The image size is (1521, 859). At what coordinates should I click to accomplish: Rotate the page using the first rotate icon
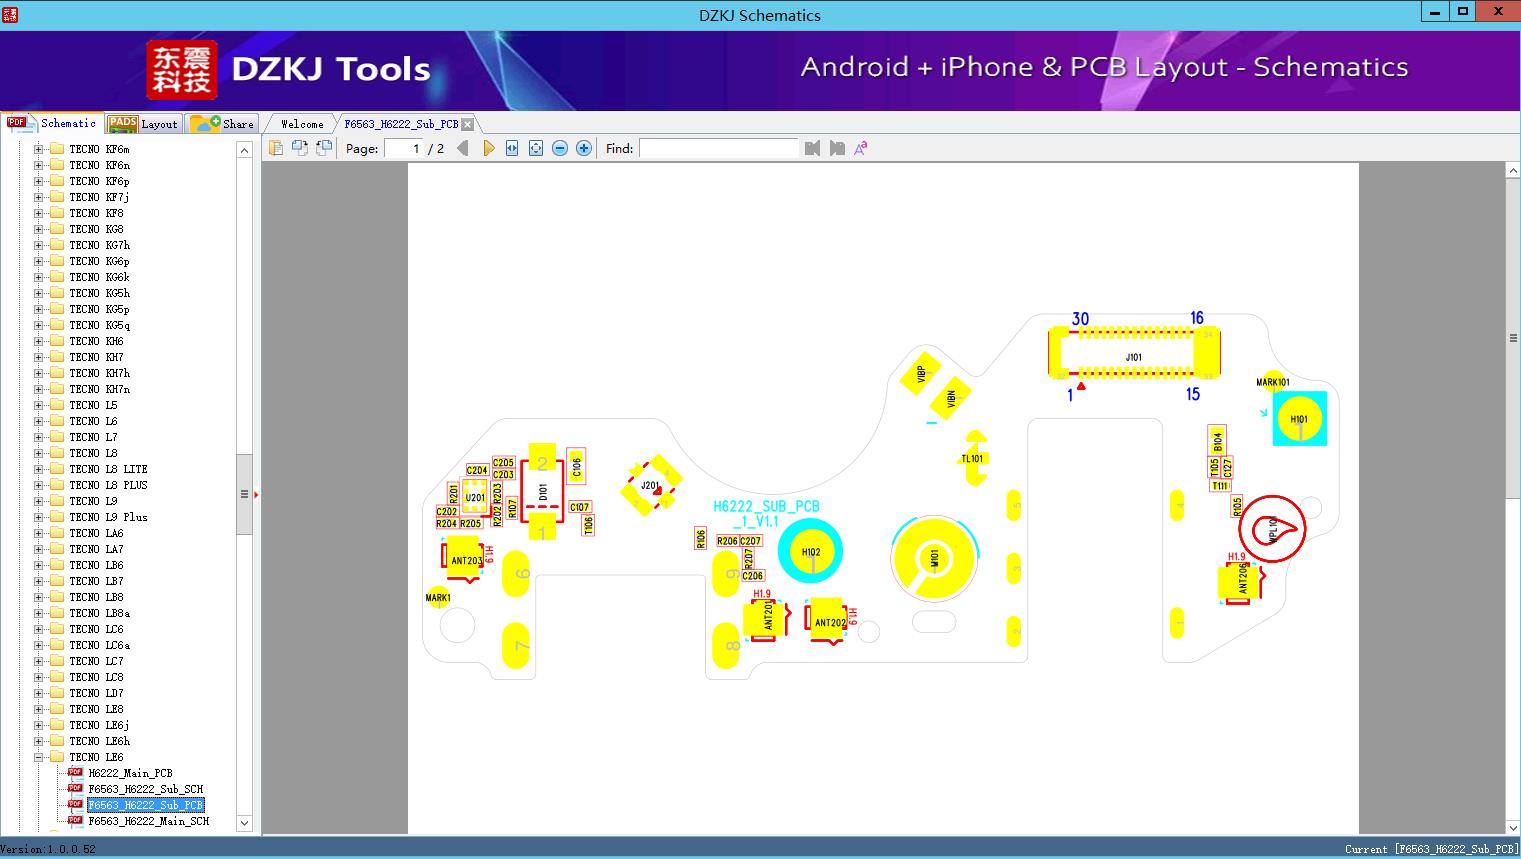point(300,148)
